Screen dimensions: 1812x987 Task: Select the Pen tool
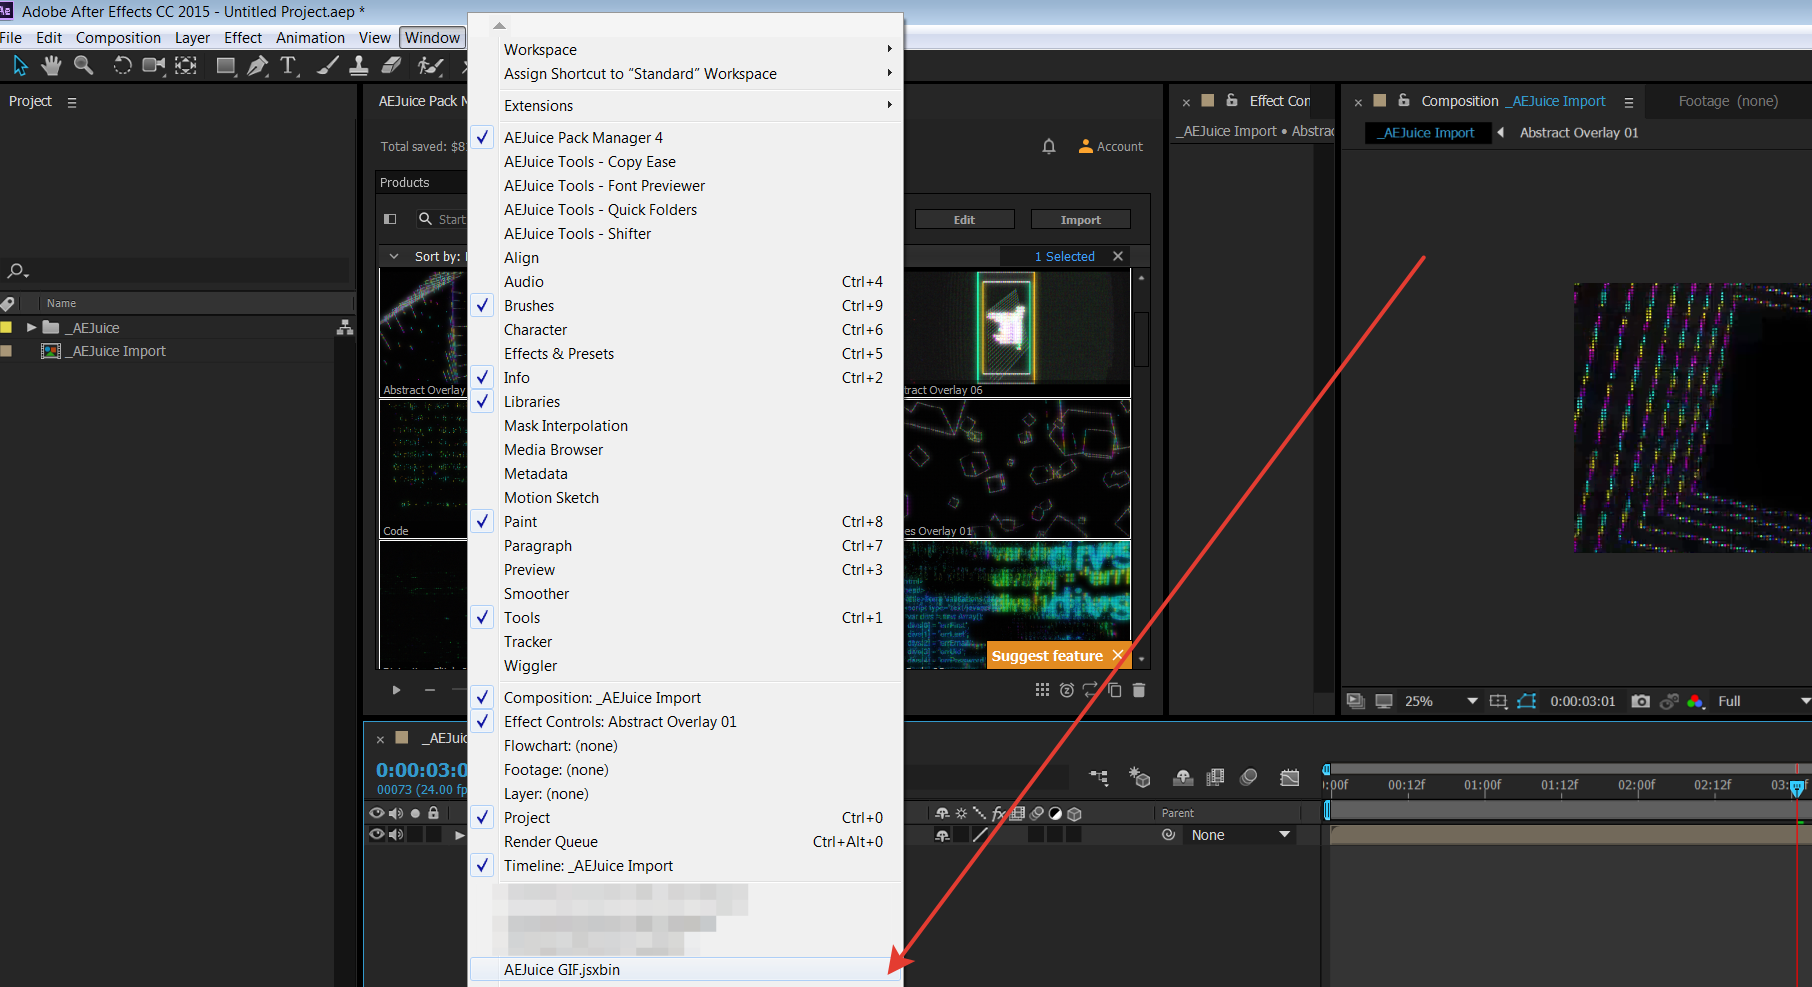click(x=257, y=66)
